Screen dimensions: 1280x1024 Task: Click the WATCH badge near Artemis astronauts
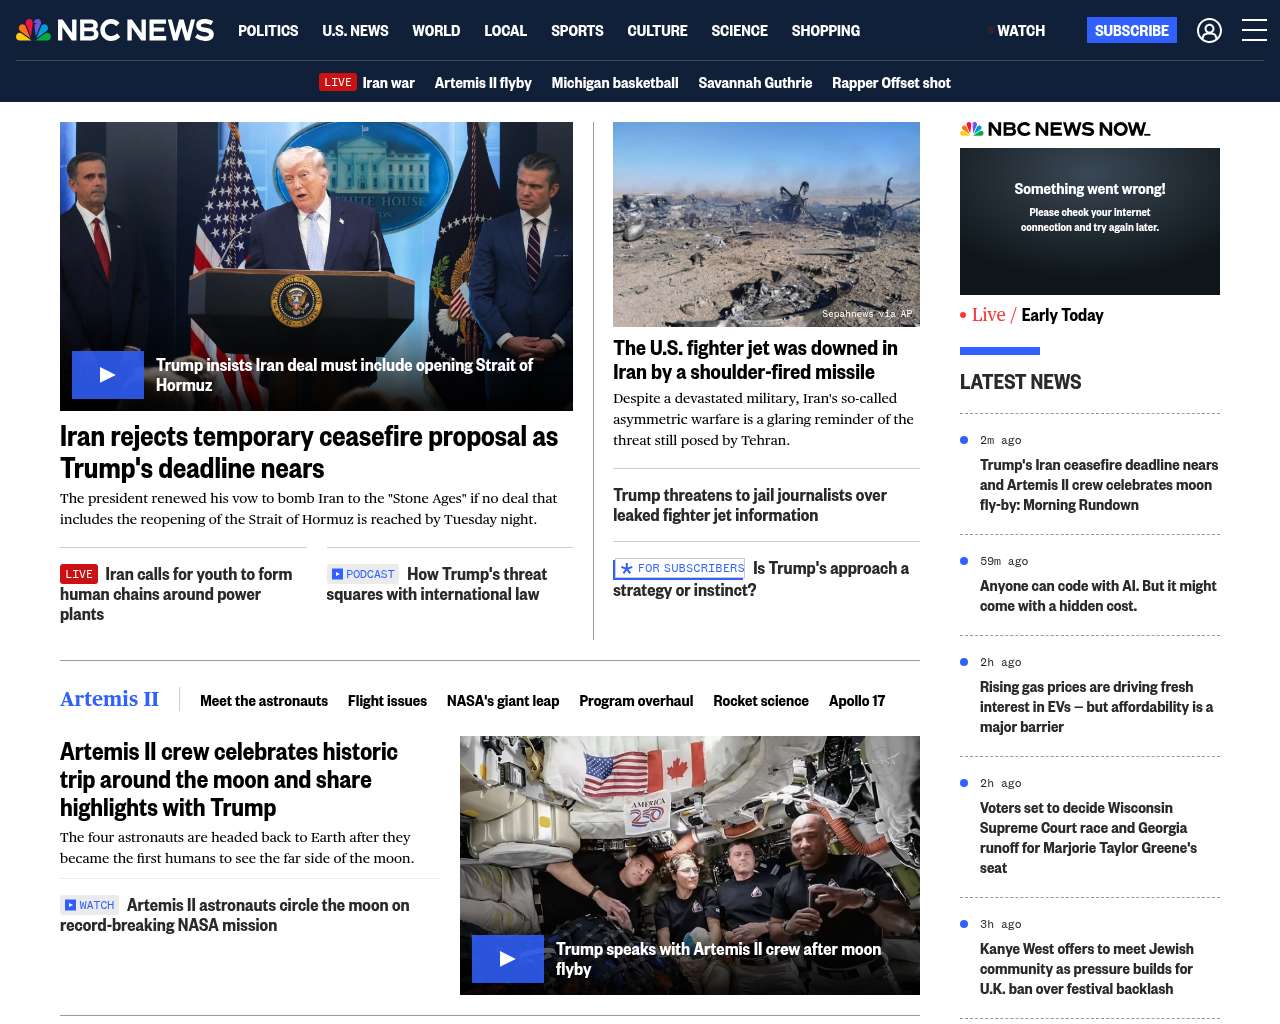(89, 905)
